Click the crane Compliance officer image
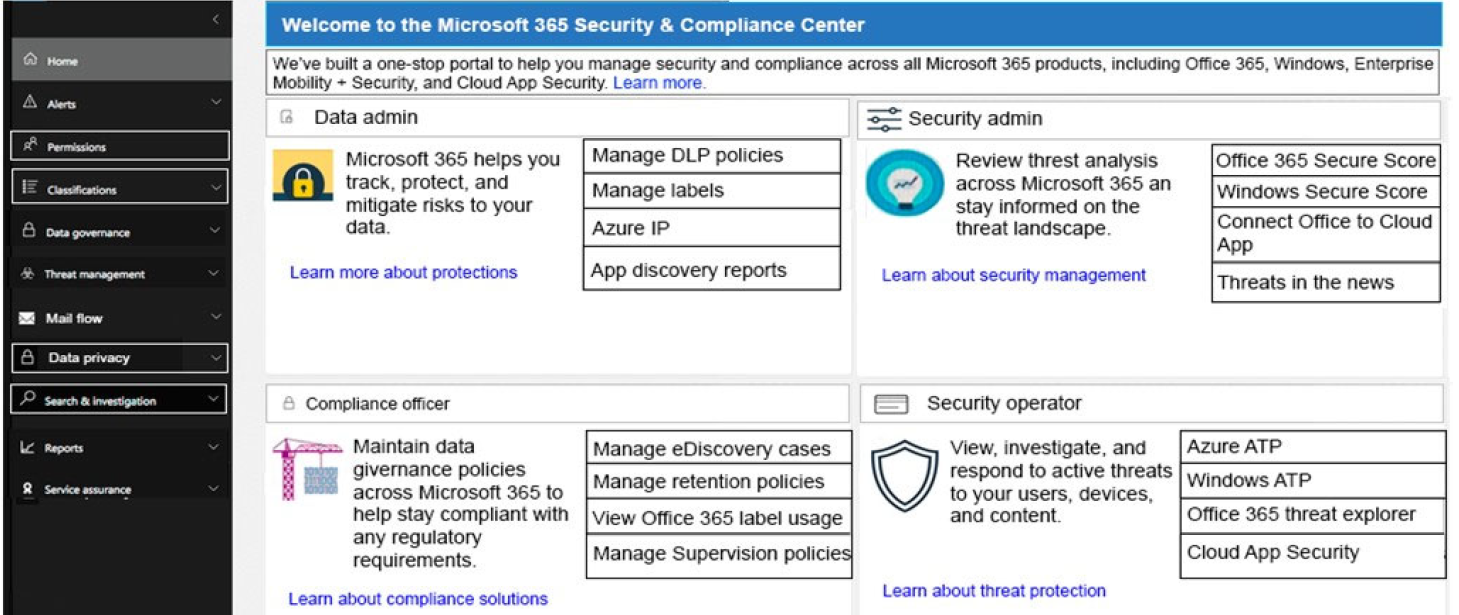 tap(306, 469)
